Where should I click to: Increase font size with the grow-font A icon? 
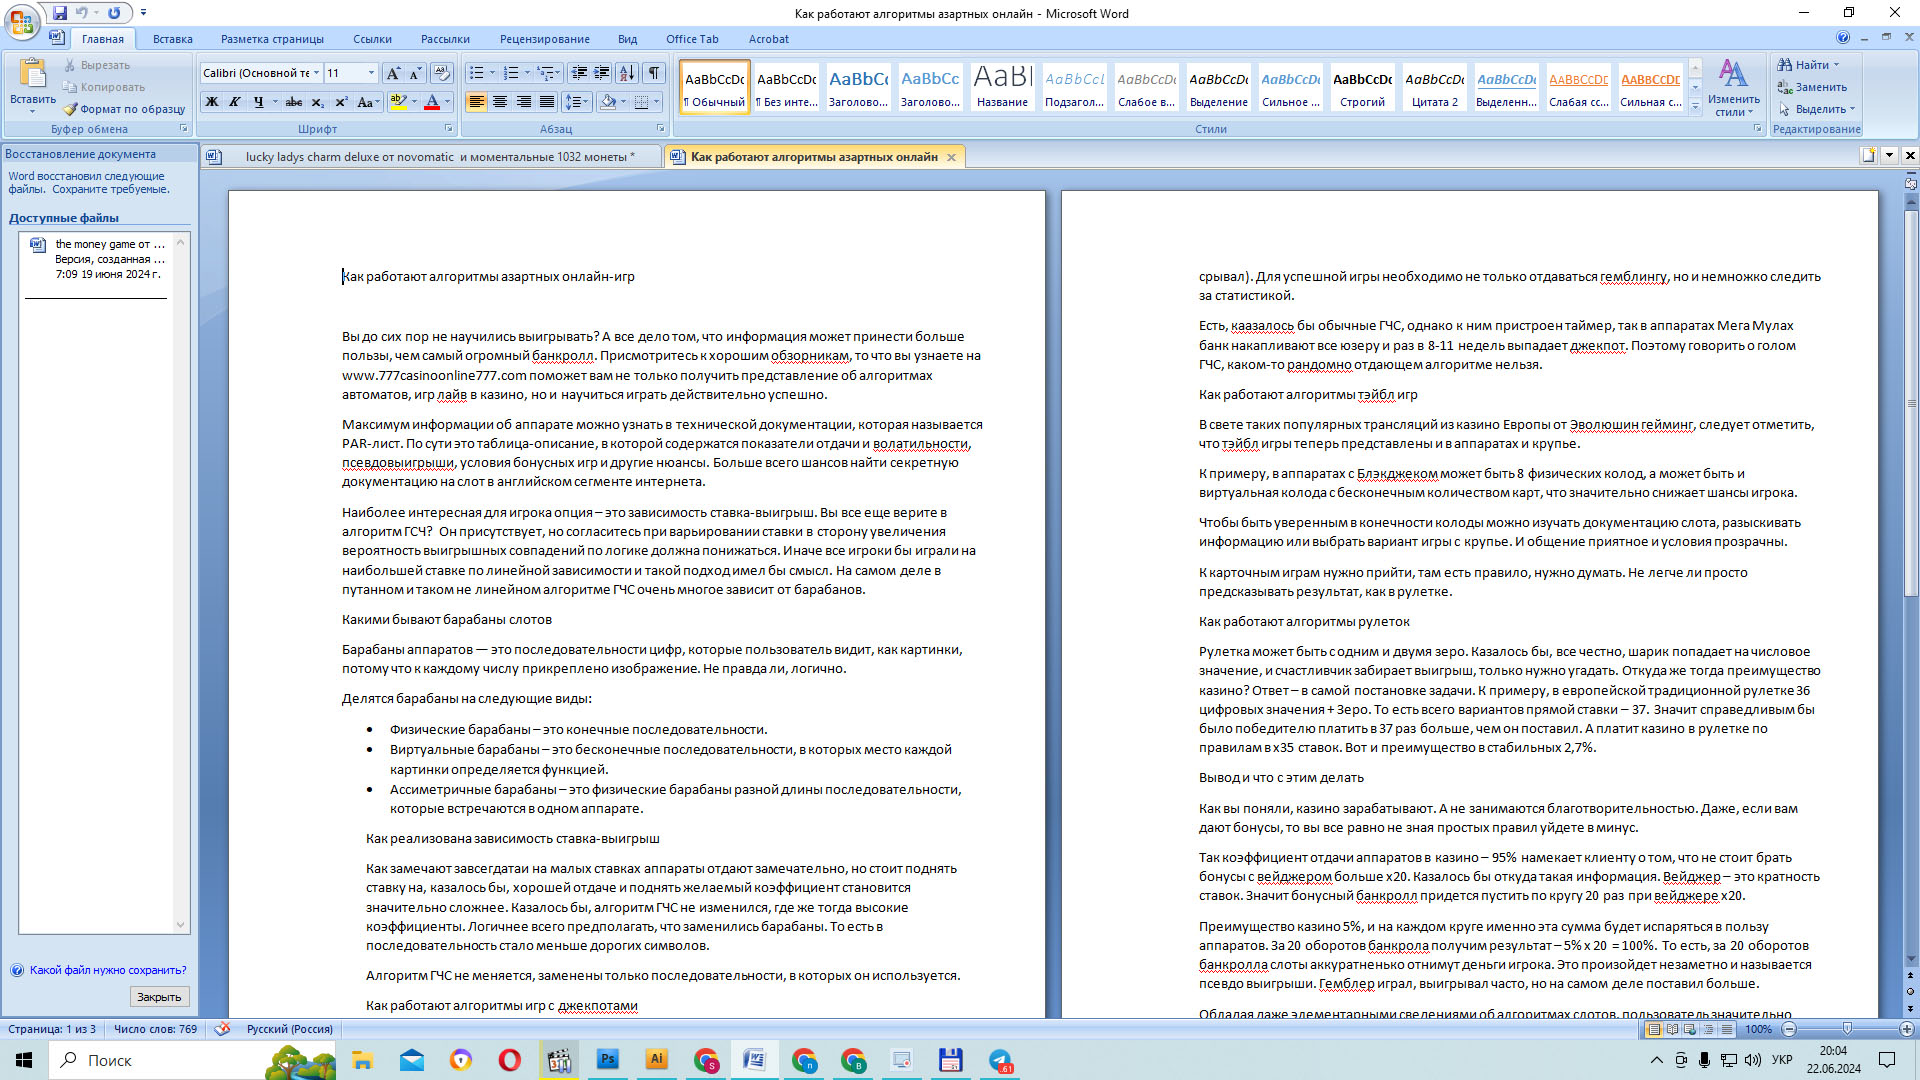pyautogui.click(x=393, y=73)
